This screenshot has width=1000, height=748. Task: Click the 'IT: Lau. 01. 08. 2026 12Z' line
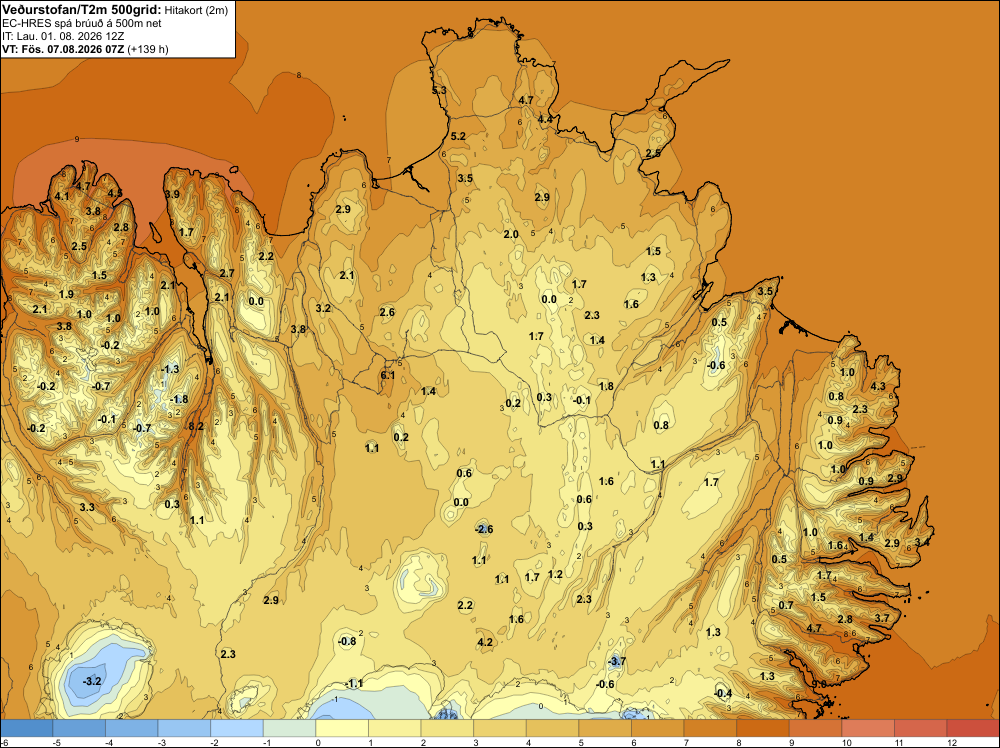tap(63, 36)
